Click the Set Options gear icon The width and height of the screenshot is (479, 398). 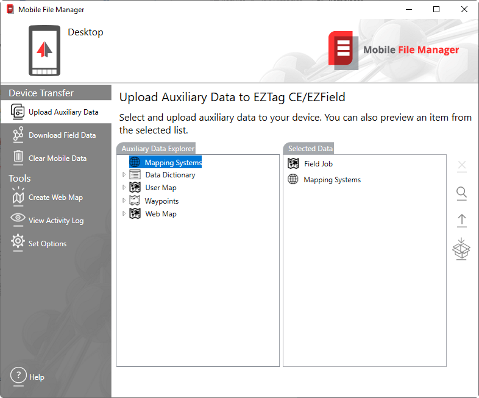[x=18, y=242]
